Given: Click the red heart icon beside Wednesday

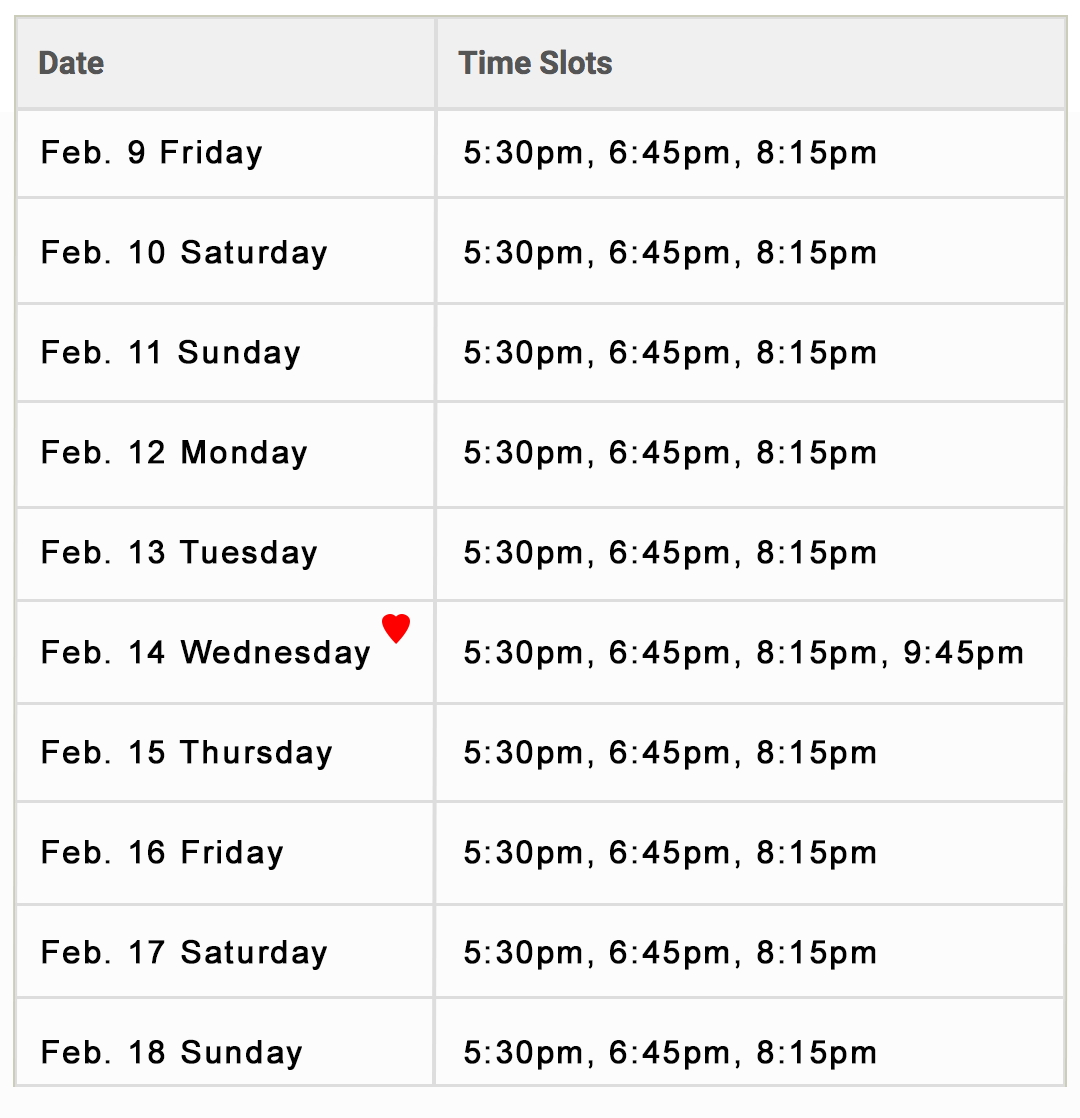Looking at the screenshot, I should (x=396, y=628).
